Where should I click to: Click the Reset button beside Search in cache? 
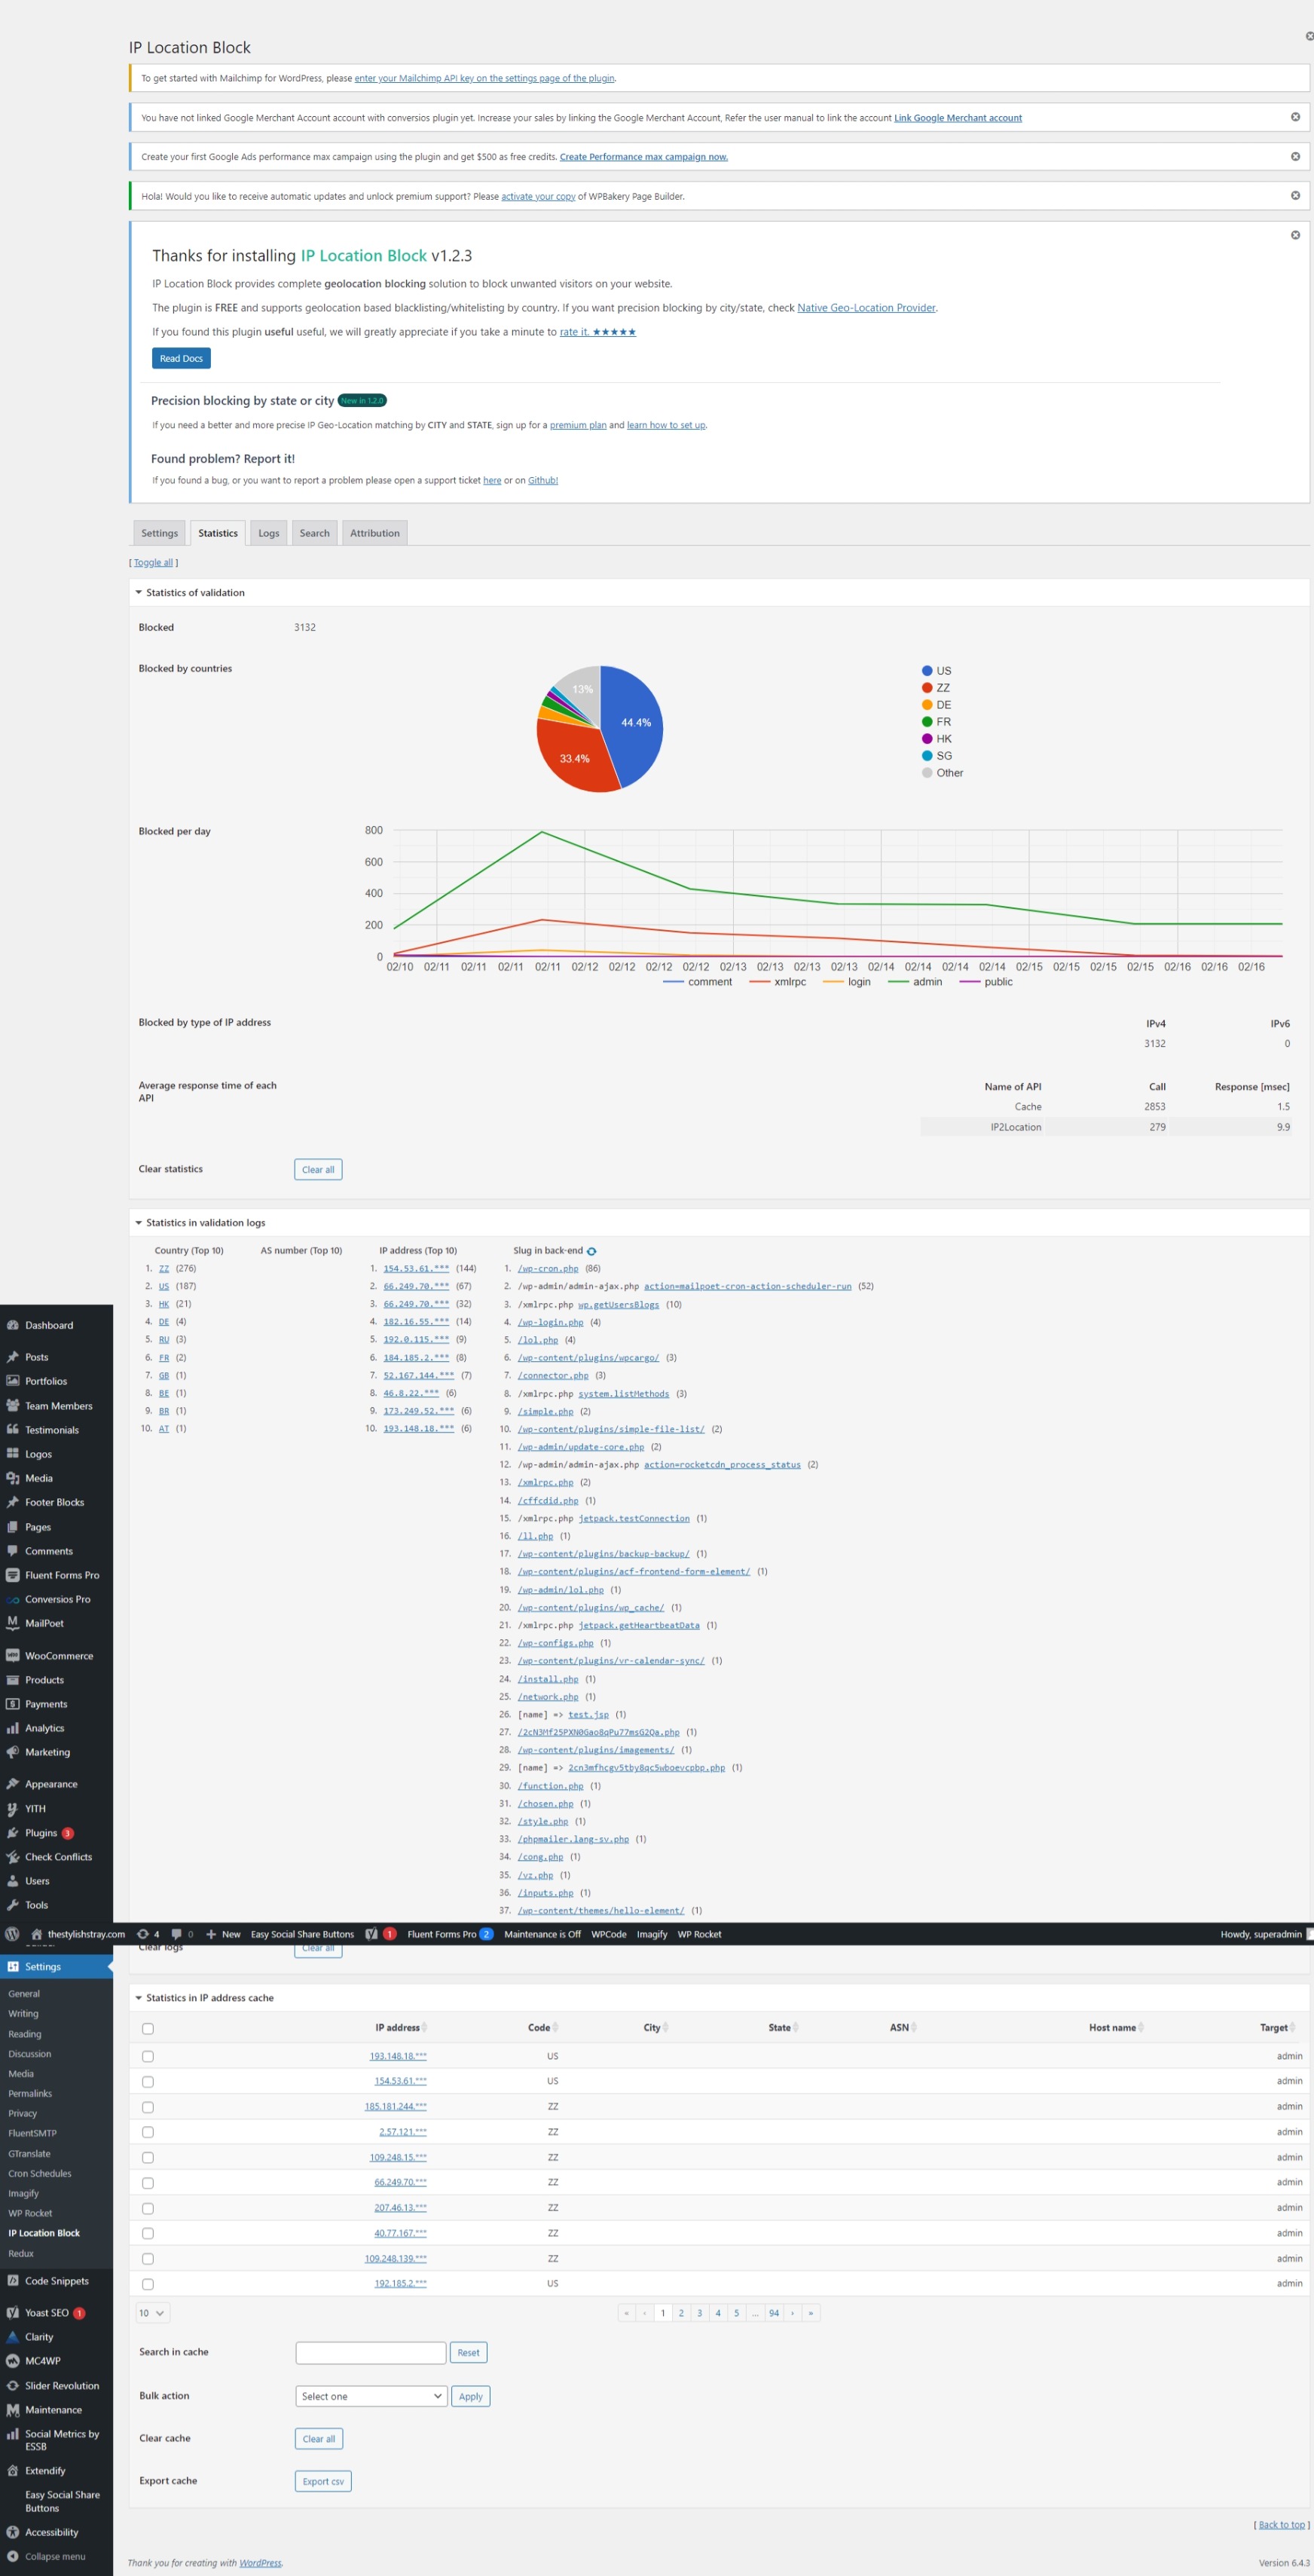[468, 2353]
